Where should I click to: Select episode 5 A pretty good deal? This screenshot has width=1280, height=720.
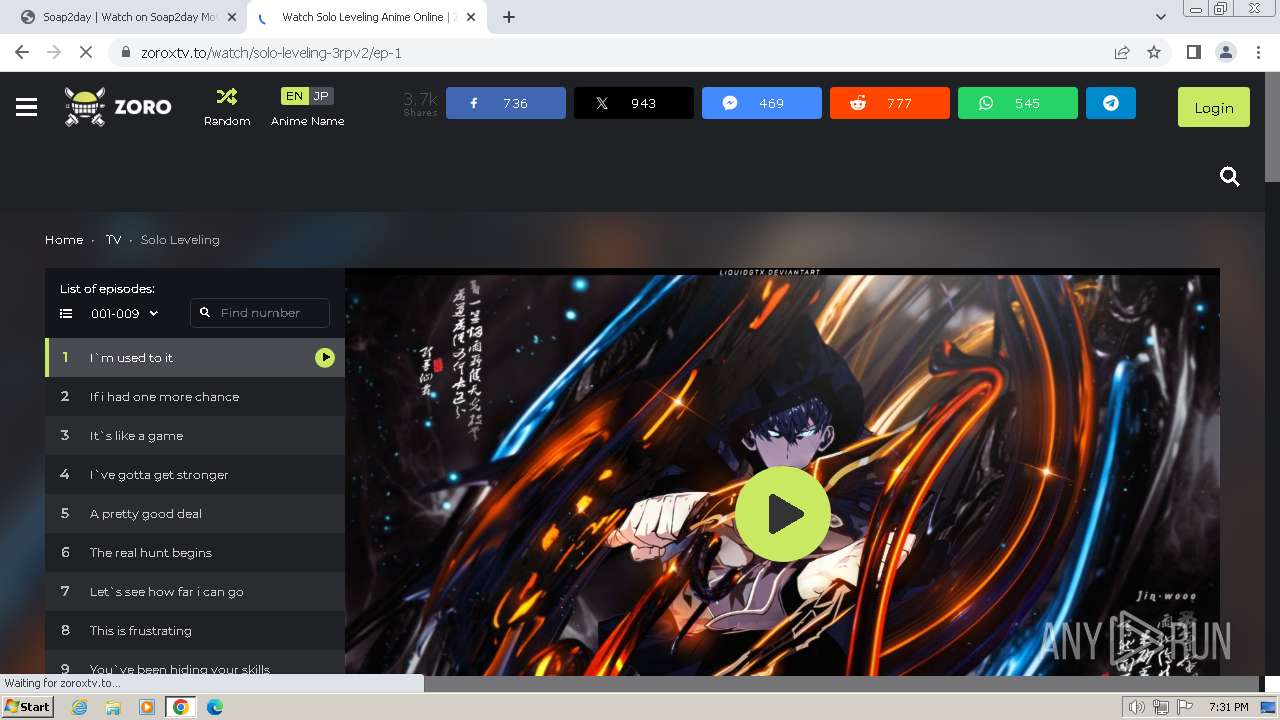pos(195,514)
